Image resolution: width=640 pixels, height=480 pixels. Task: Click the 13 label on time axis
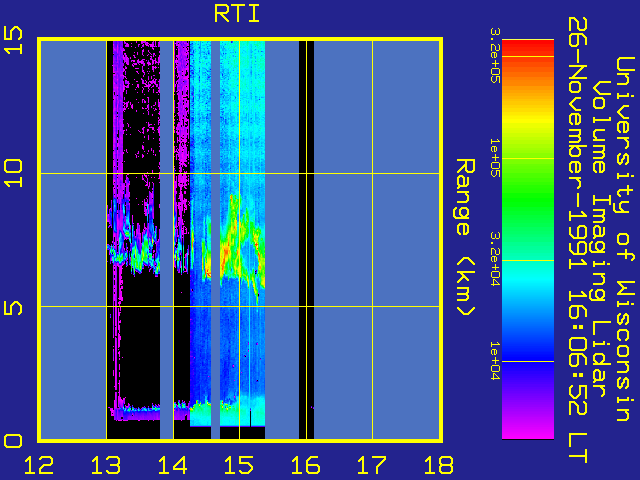(106, 465)
